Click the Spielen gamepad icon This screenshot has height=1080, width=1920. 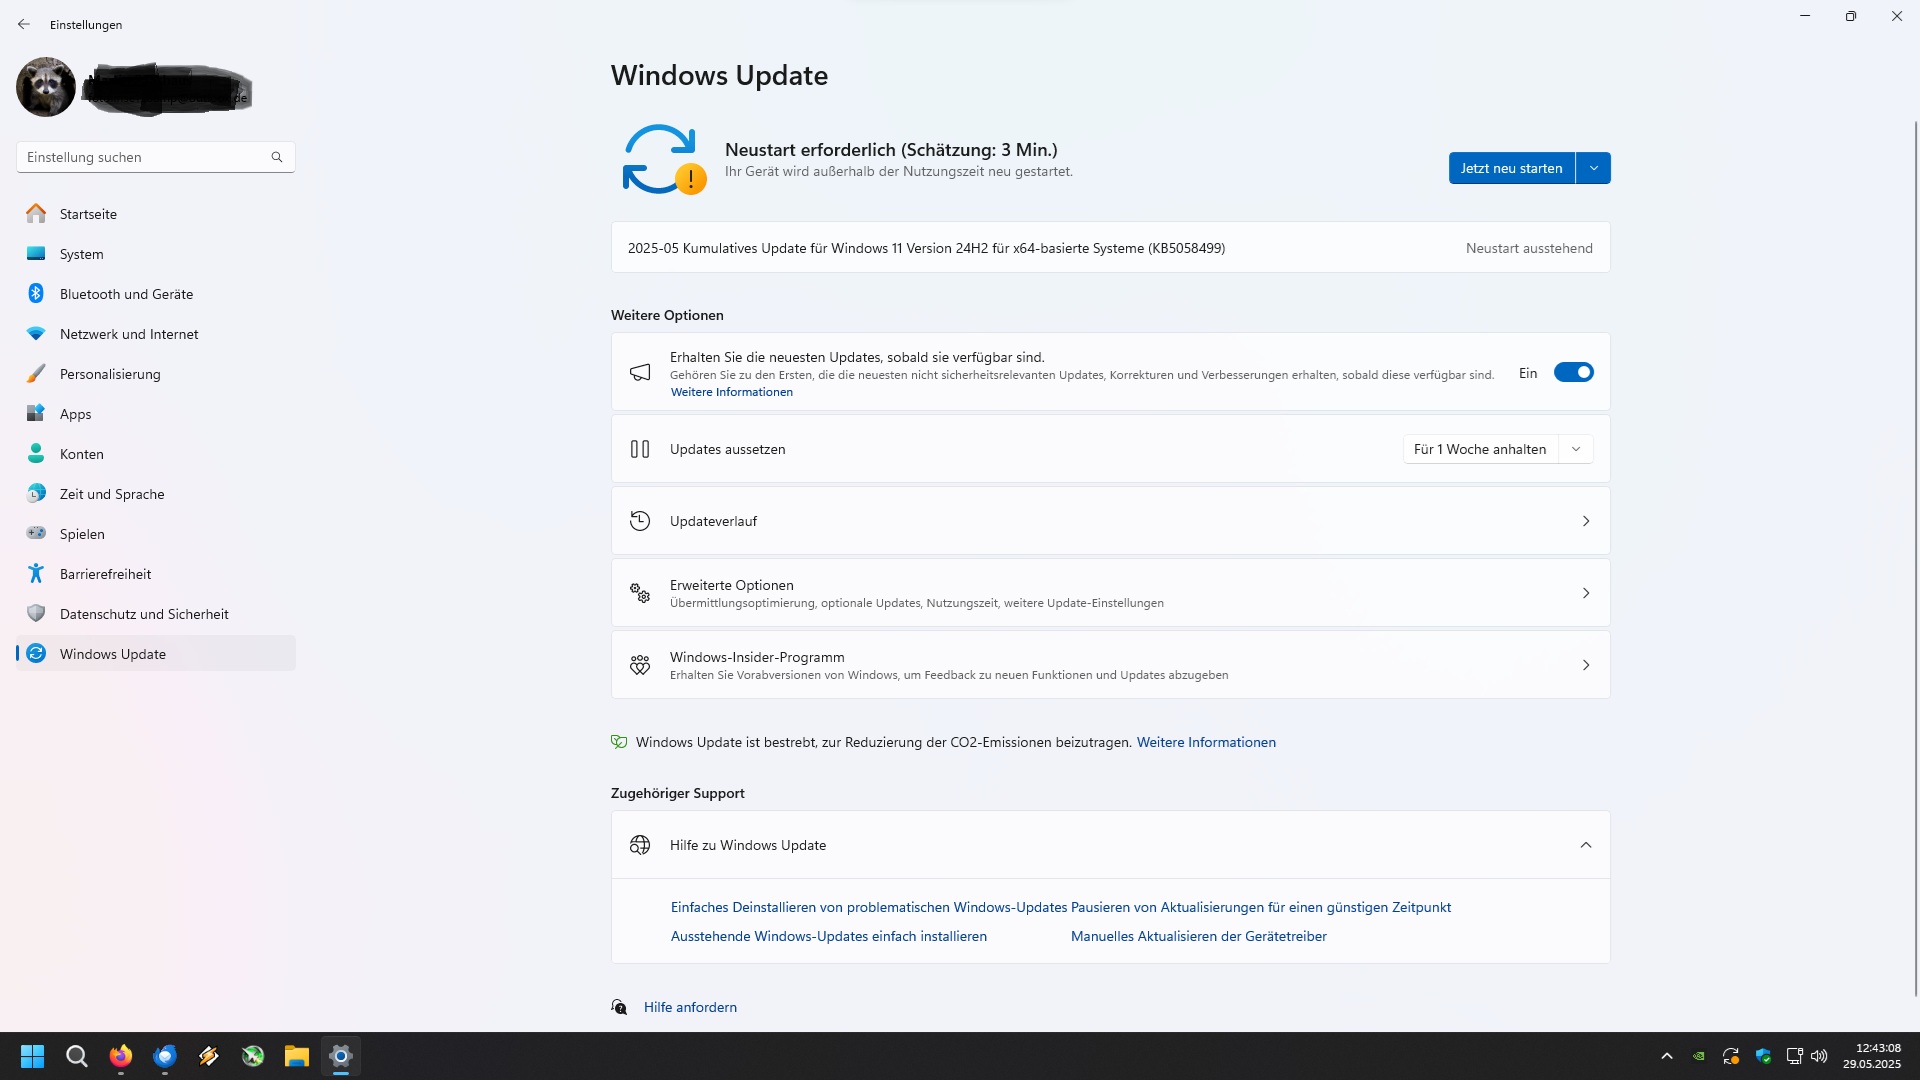(x=36, y=533)
